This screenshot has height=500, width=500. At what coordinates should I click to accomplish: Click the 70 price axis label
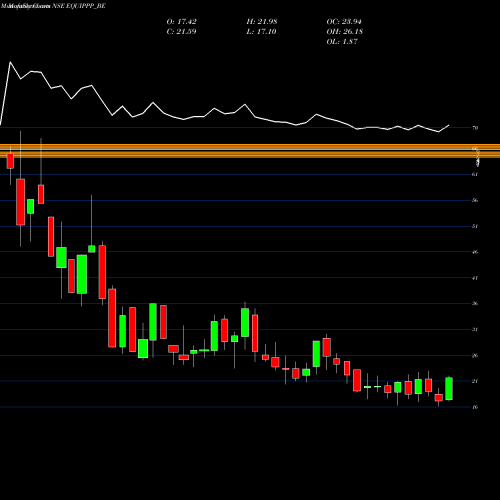click(475, 128)
